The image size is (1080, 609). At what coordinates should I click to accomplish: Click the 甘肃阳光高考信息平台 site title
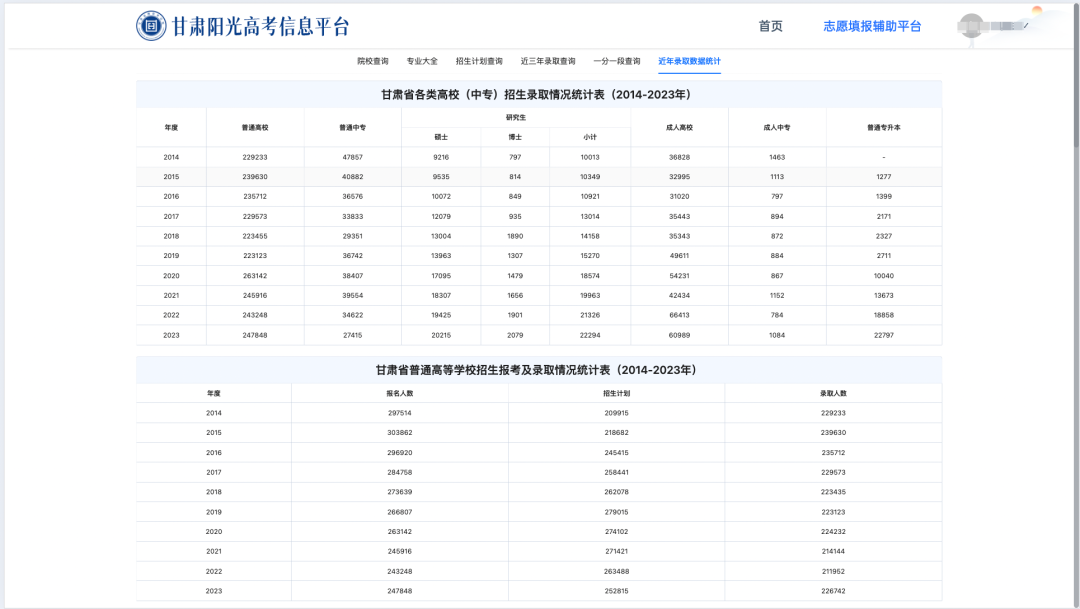[x=261, y=26]
